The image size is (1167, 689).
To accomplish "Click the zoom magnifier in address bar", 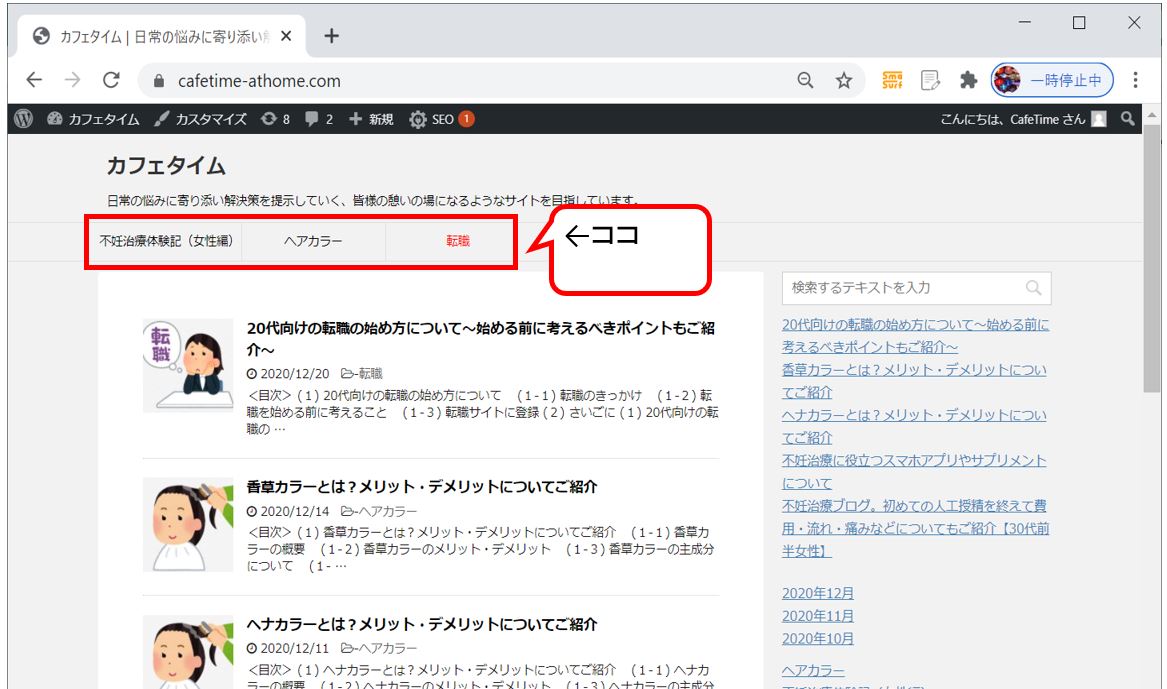I will coord(805,81).
